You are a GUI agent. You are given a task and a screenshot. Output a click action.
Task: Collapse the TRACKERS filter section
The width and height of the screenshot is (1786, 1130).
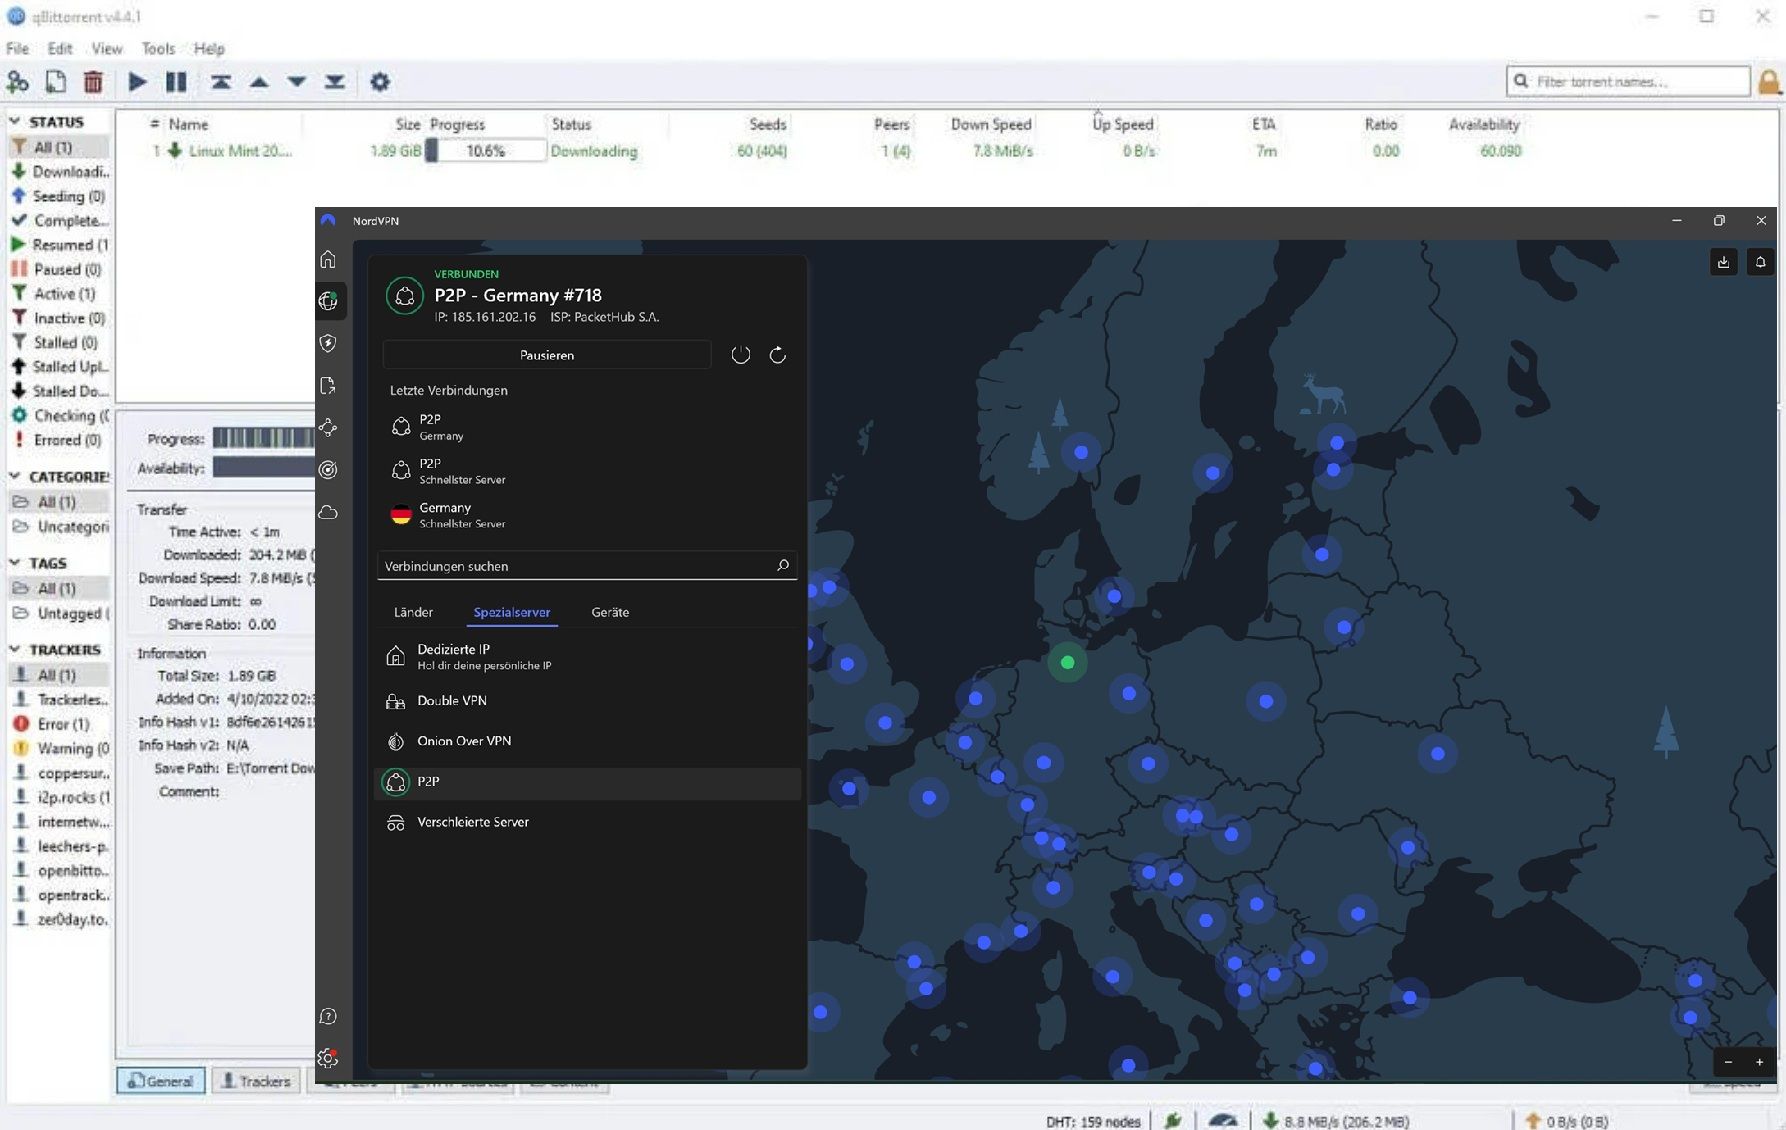point(15,649)
